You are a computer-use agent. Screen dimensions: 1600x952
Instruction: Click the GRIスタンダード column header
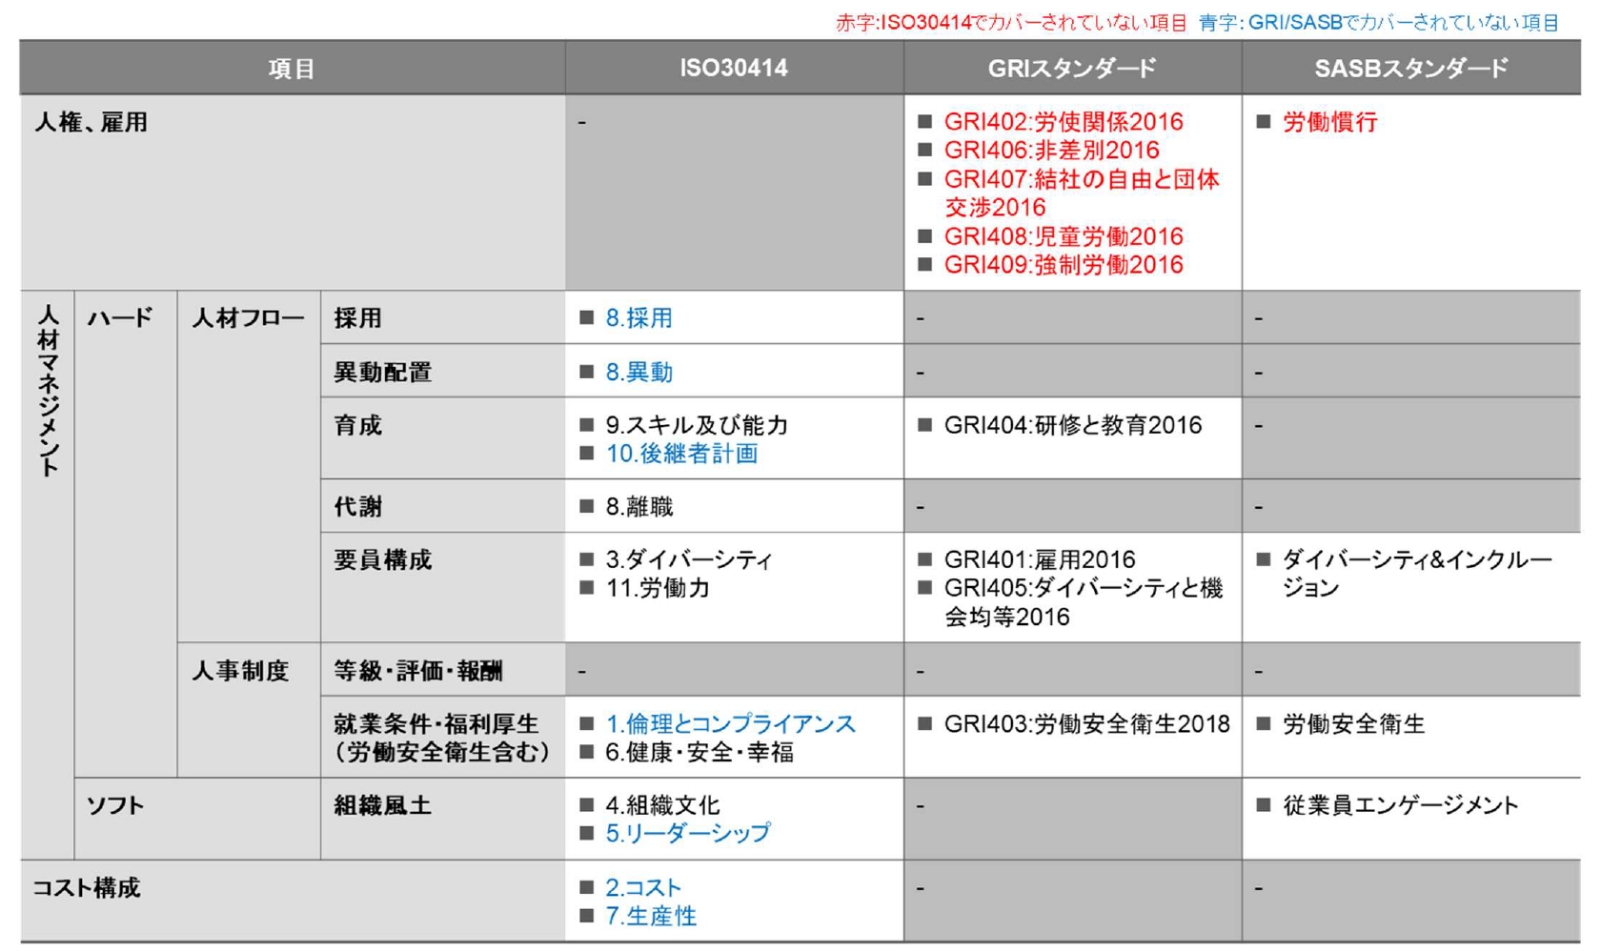coord(1072,68)
